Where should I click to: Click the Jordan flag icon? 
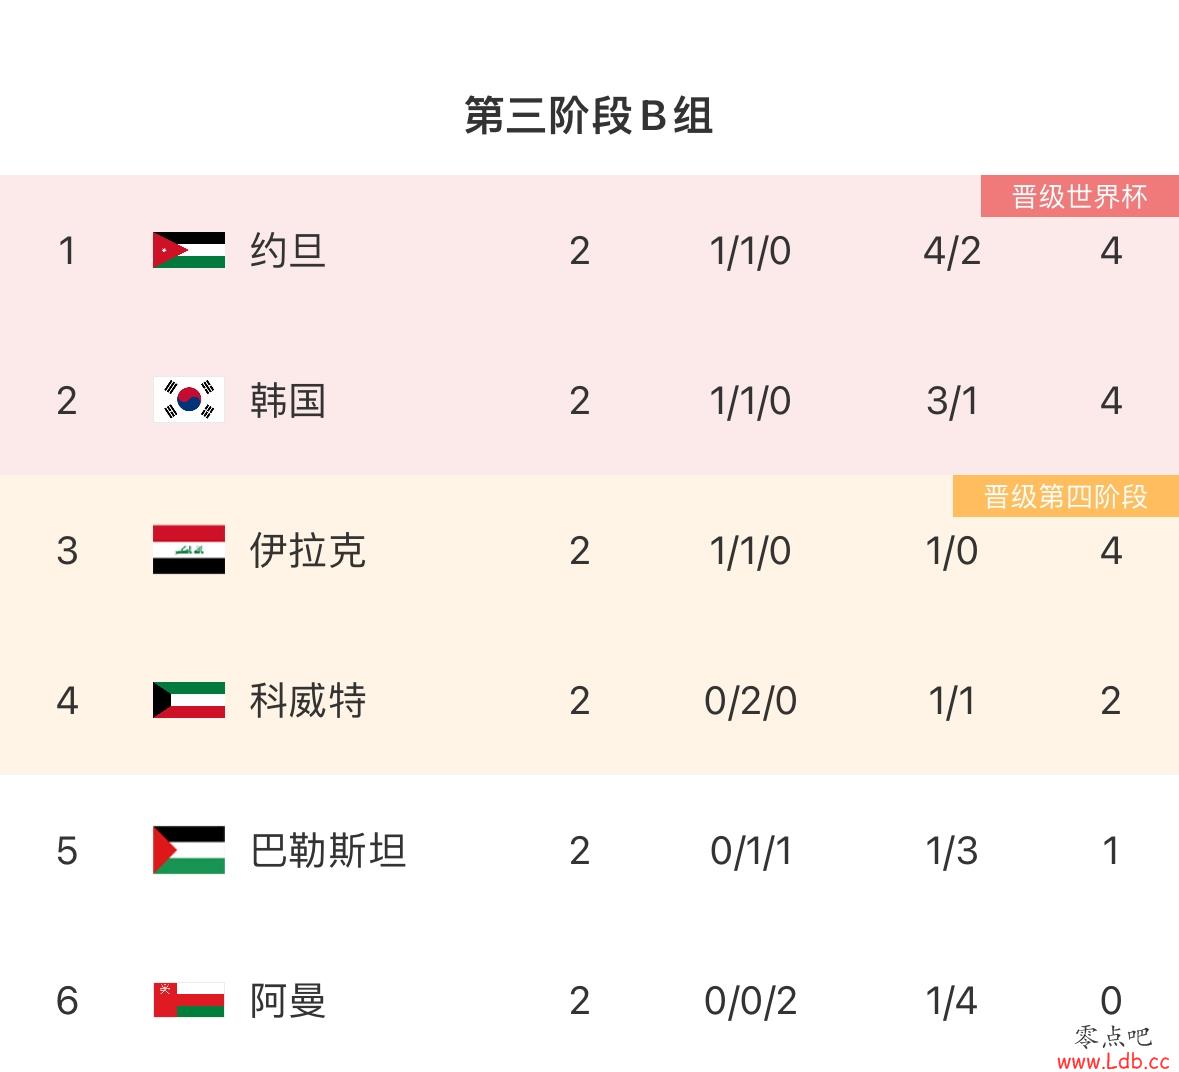[189, 250]
